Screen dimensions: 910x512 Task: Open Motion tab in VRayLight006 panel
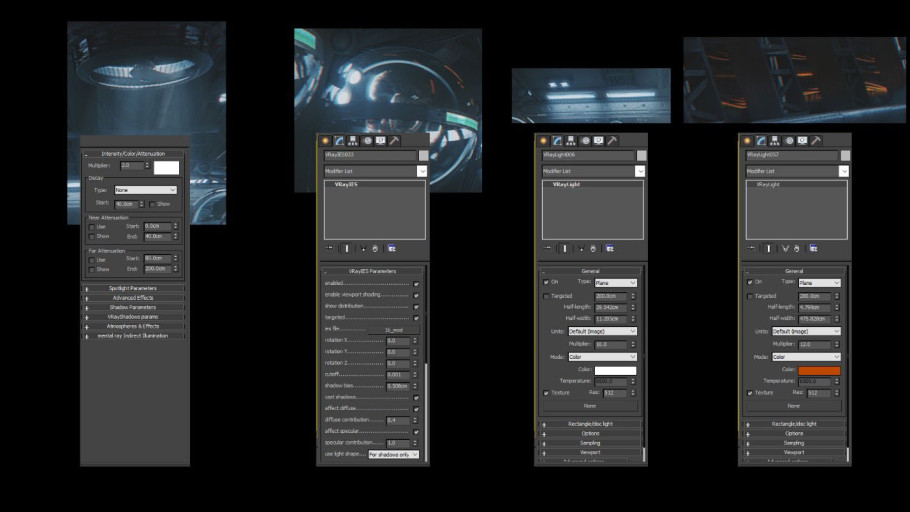pyautogui.click(x=585, y=140)
